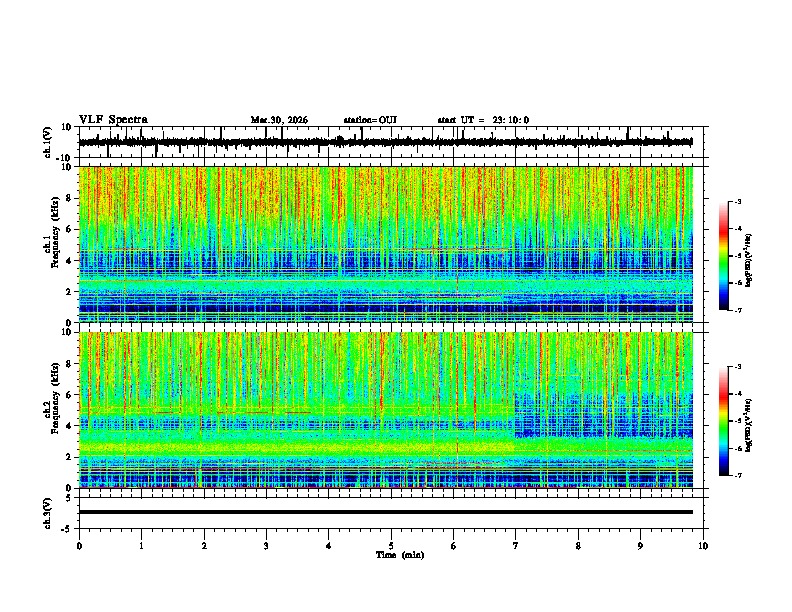Click the '2' kHz tick of ch.2 spectrogram

click(70, 457)
